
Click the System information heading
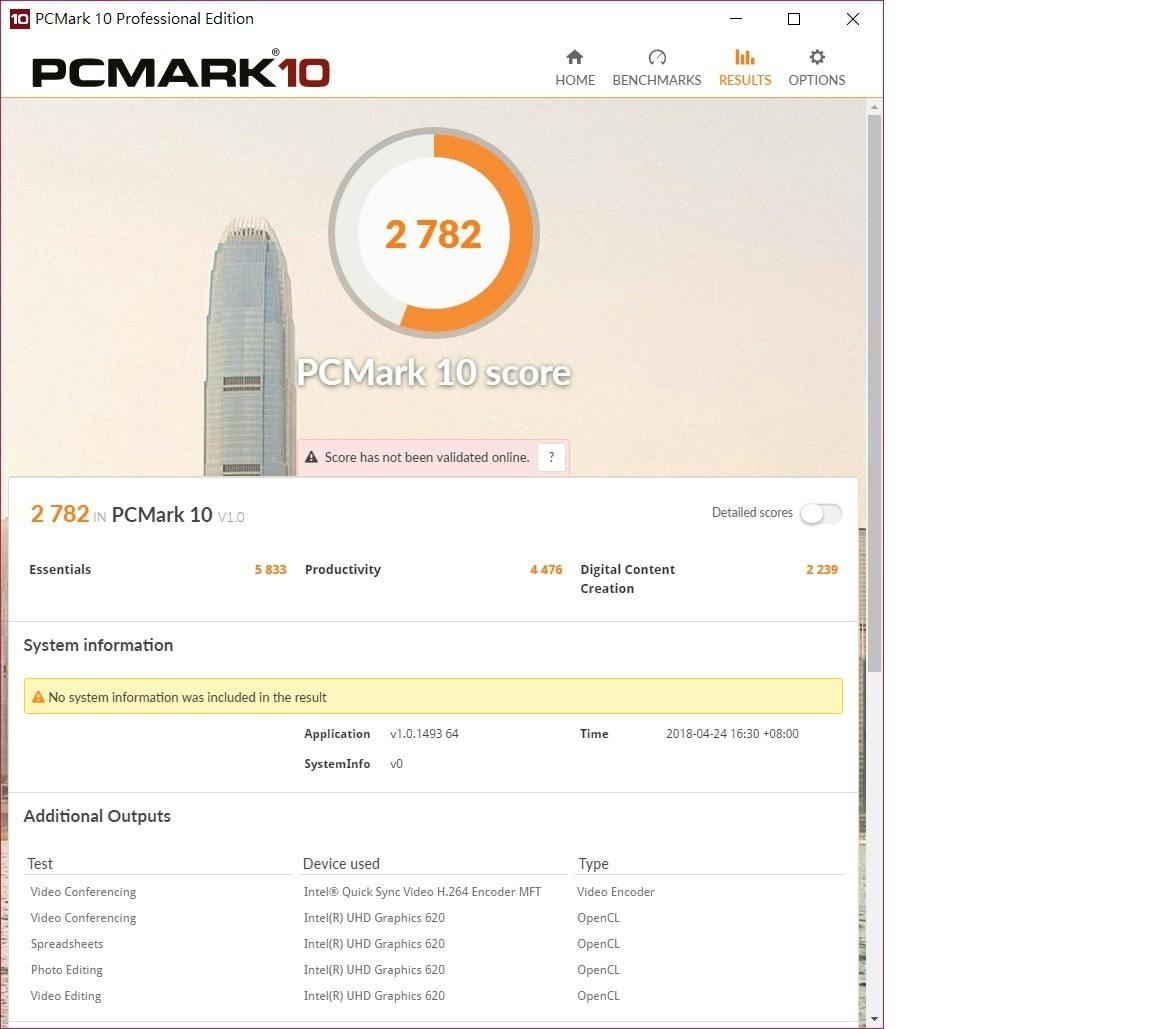(98, 645)
